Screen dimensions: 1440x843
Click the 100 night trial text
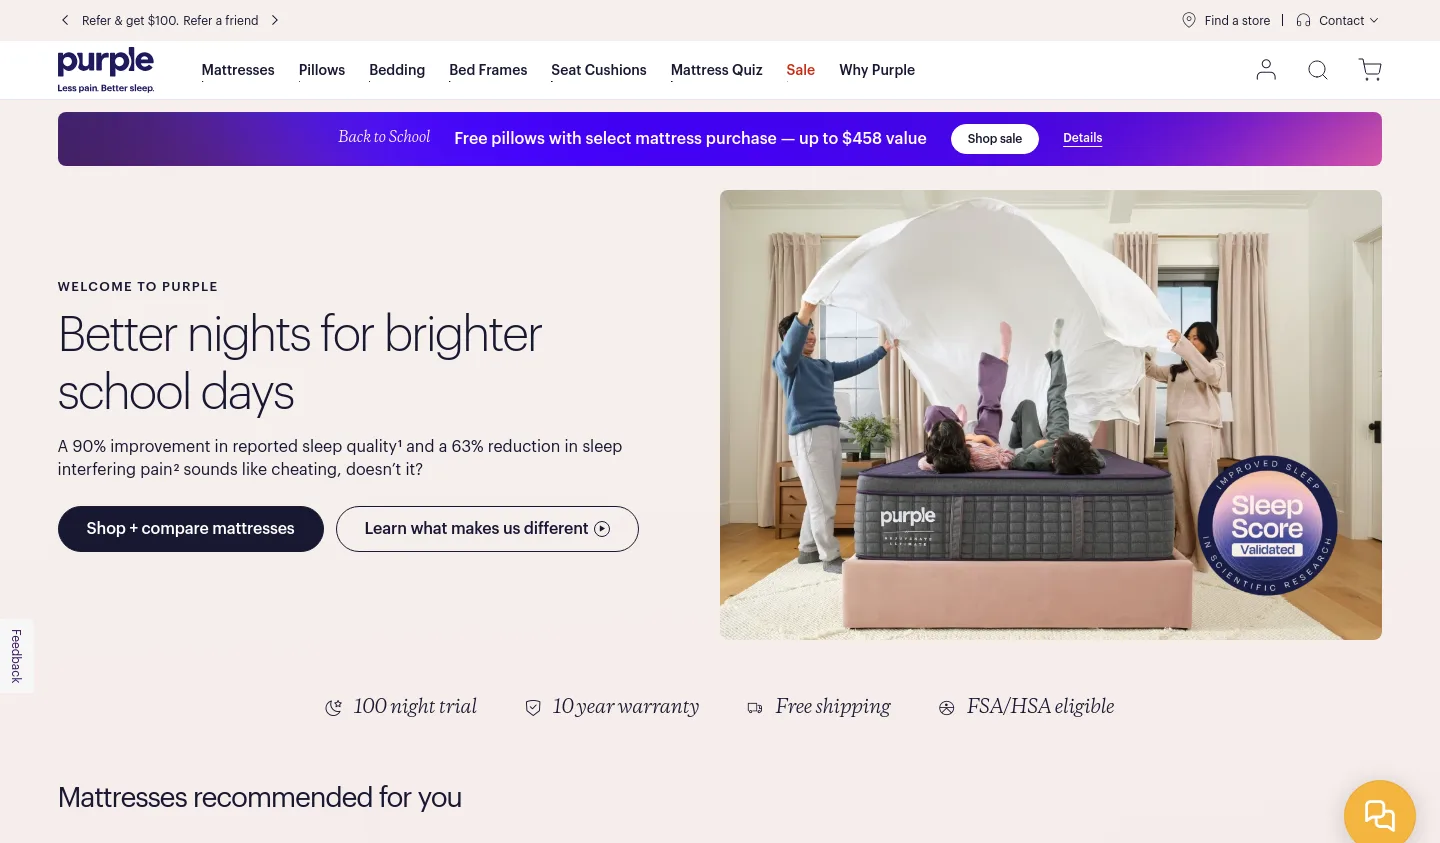coord(415,707)
